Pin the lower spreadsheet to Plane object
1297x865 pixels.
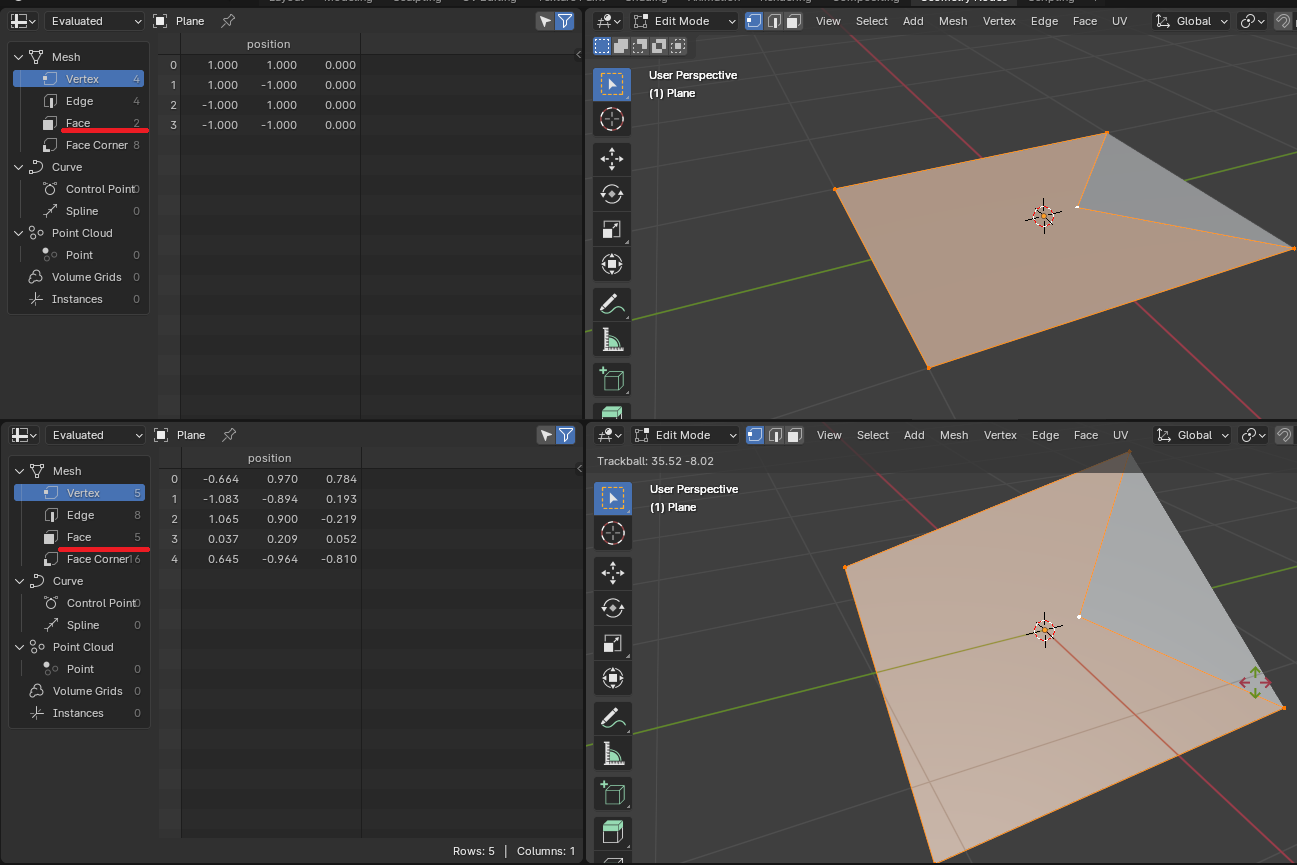[229, 434]
